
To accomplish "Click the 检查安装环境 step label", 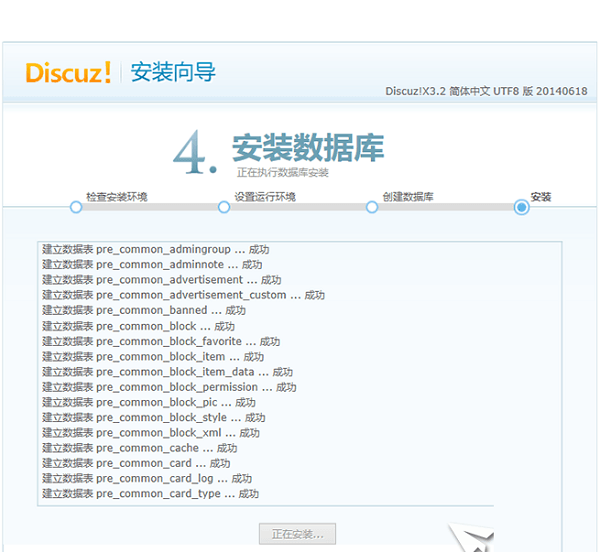I will (117, 197).
